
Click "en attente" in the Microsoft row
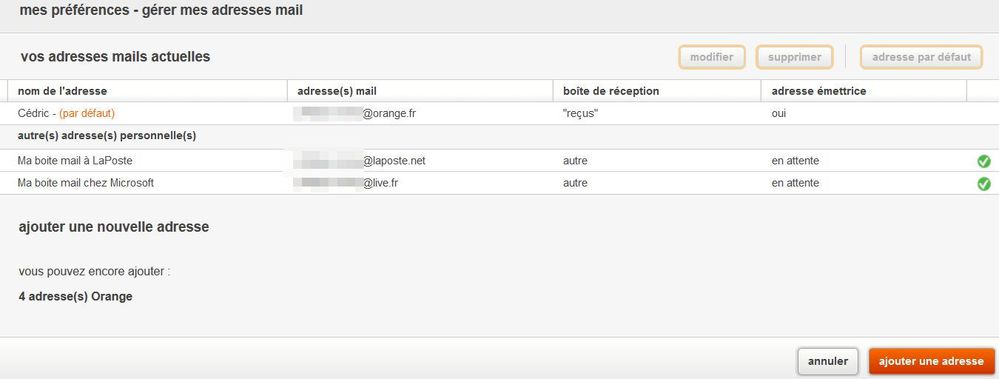[795, 183]
